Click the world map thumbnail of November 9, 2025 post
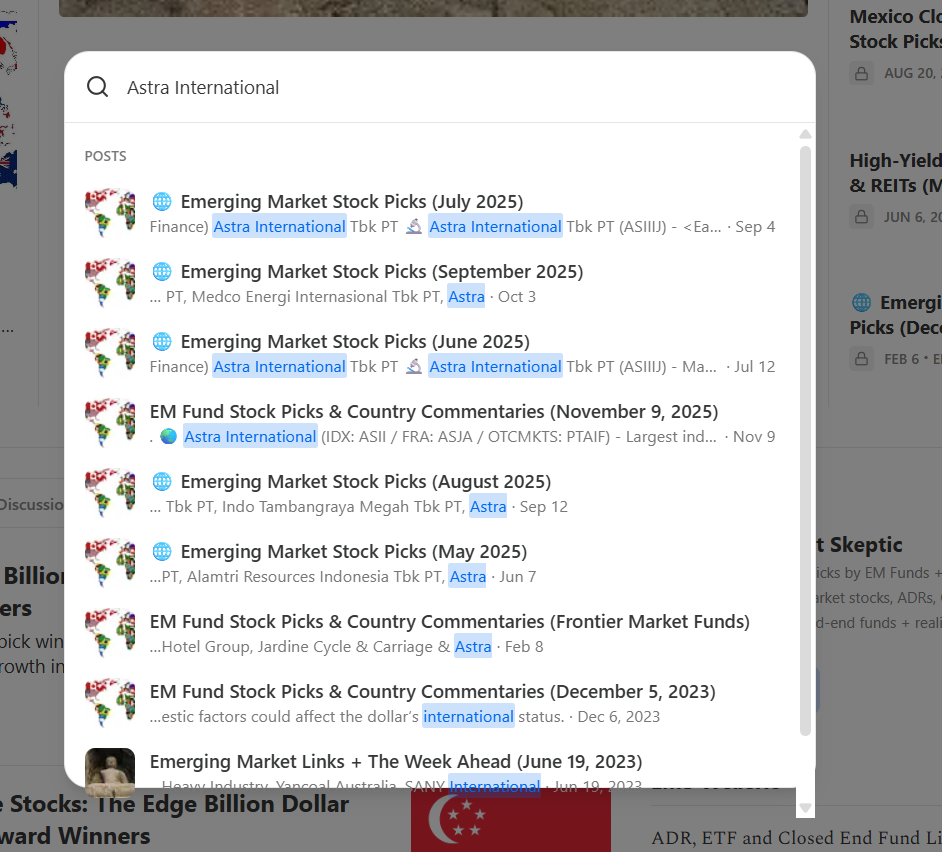Viewport: 942px width, 852px height. (x=110, y=423)
